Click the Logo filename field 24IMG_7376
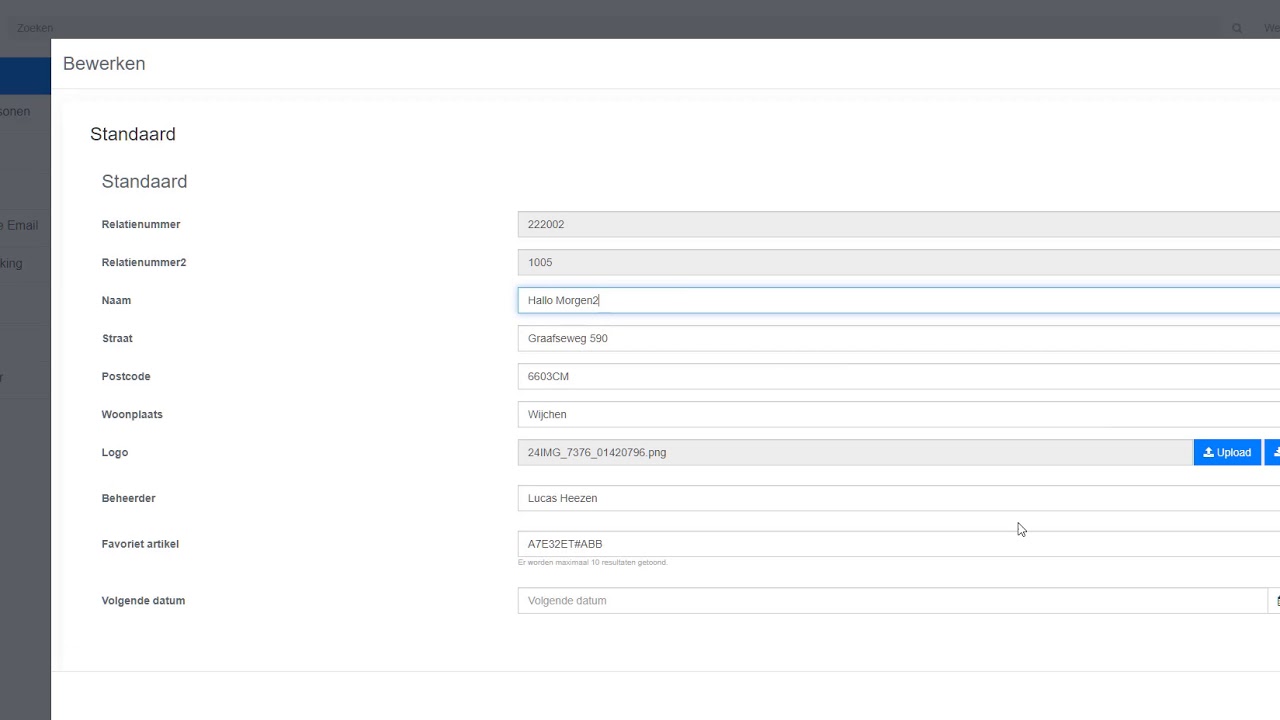 855,452
